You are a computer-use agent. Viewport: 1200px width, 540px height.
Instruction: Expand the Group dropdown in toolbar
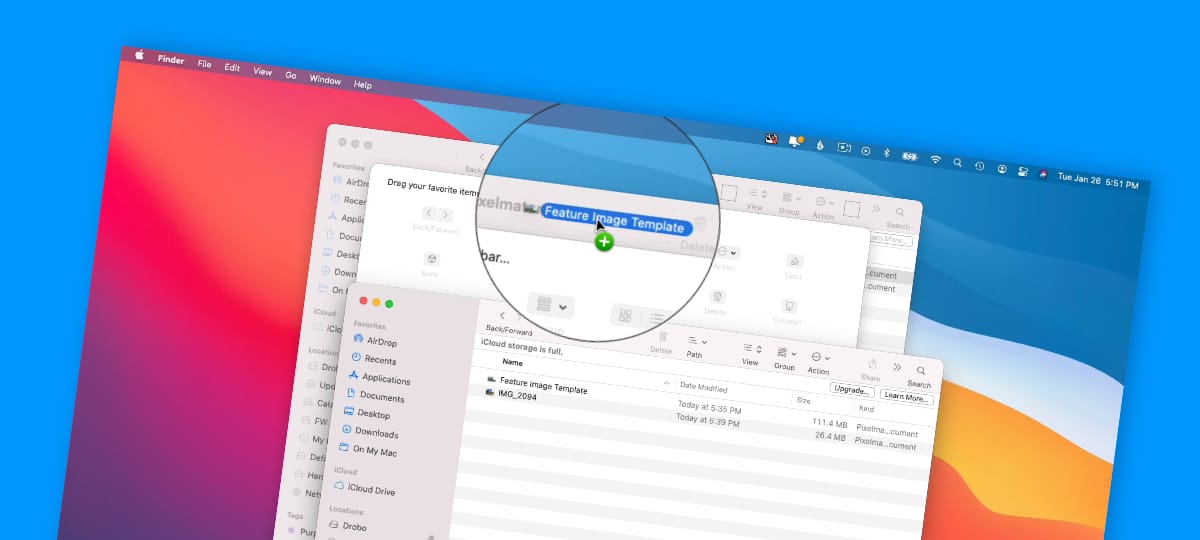pyautogui.click(x=786, y=353)
